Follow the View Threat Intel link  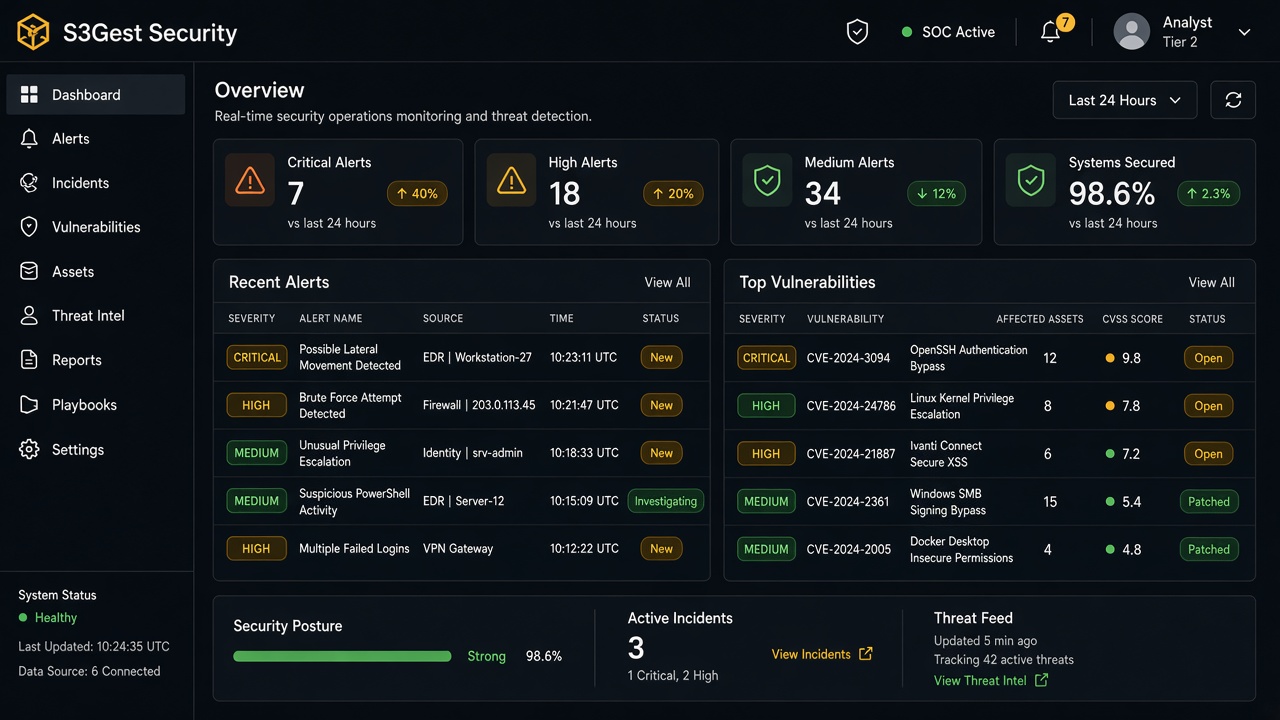coord(991,680)
